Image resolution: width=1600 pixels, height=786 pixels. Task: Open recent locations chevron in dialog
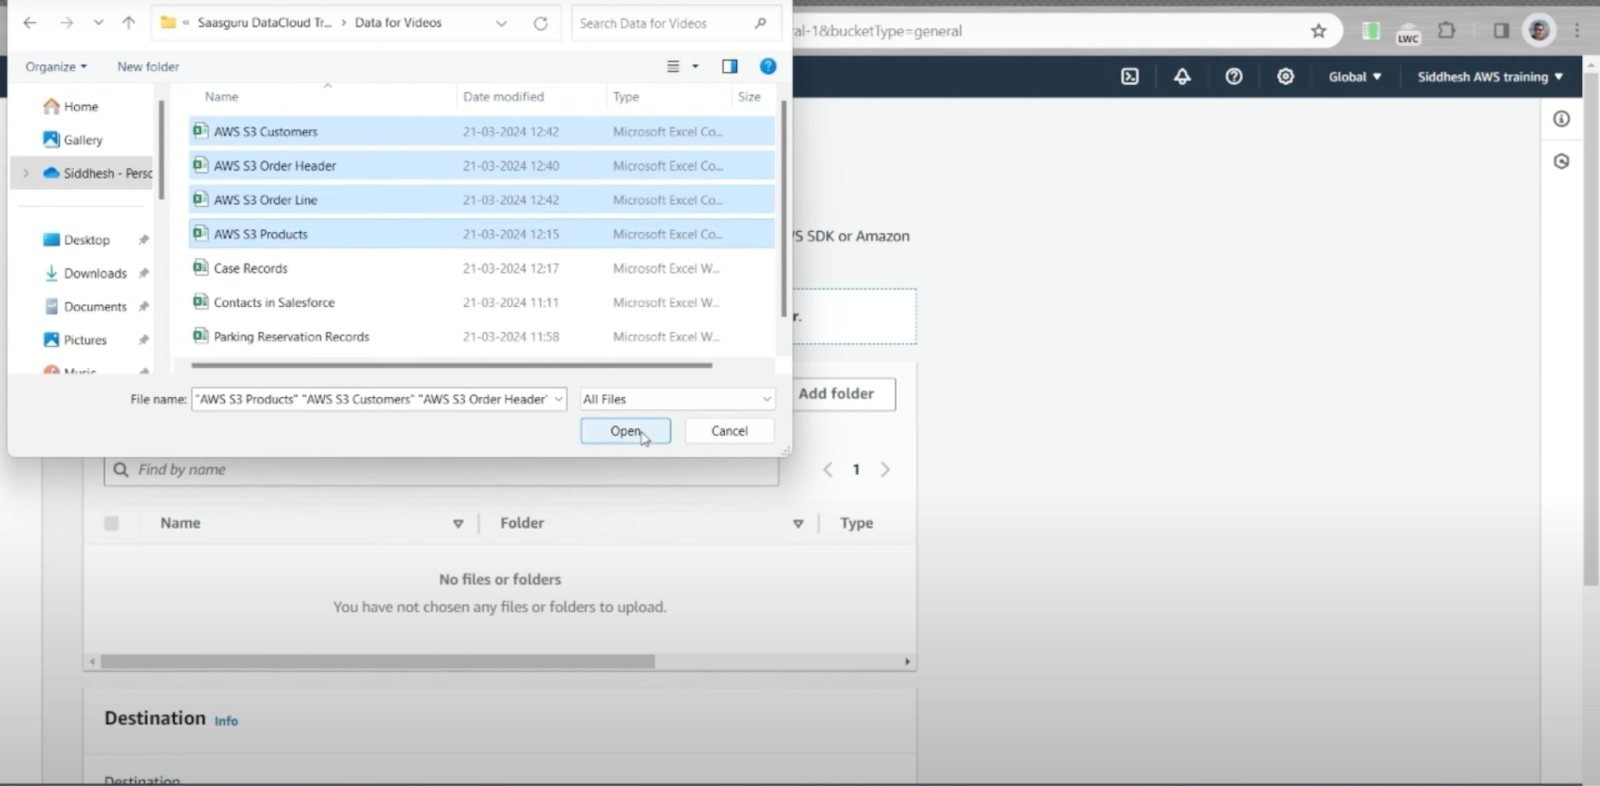pyautogui.click(x=98, y=23)
